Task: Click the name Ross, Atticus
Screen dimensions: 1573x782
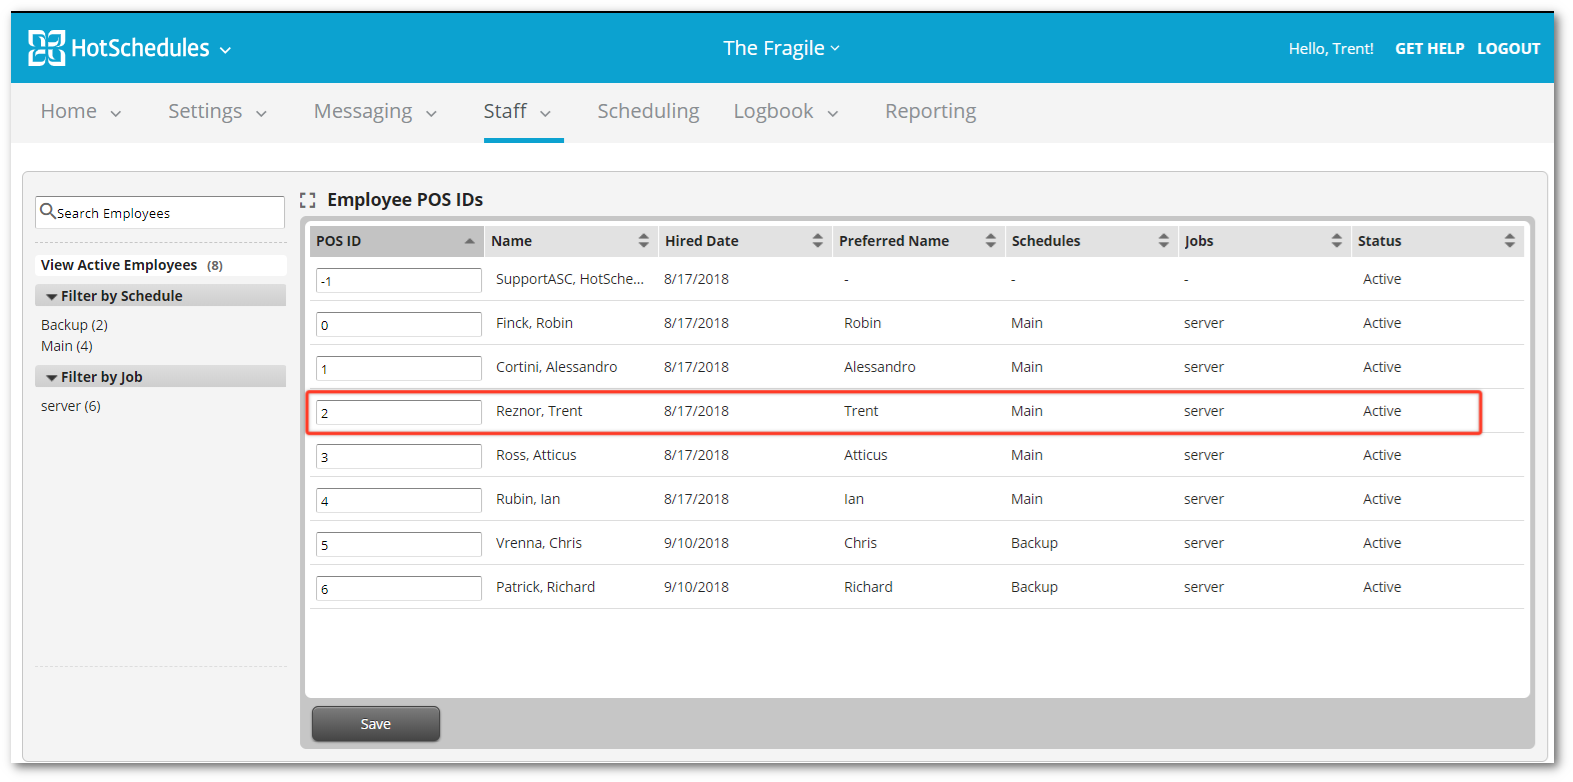Action: pos(536,455)
